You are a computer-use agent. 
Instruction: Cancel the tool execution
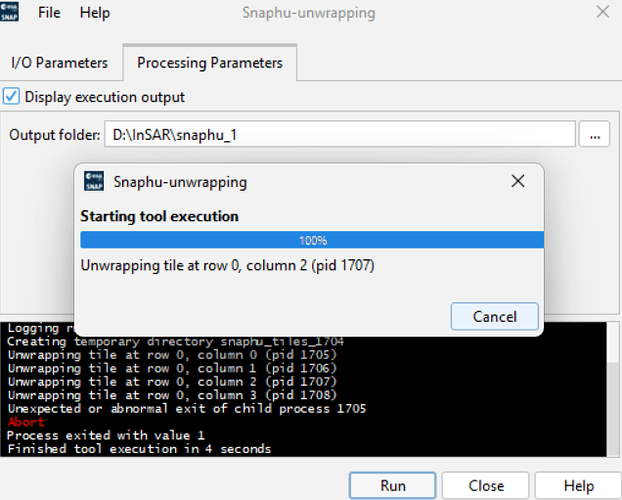point(495,316)
